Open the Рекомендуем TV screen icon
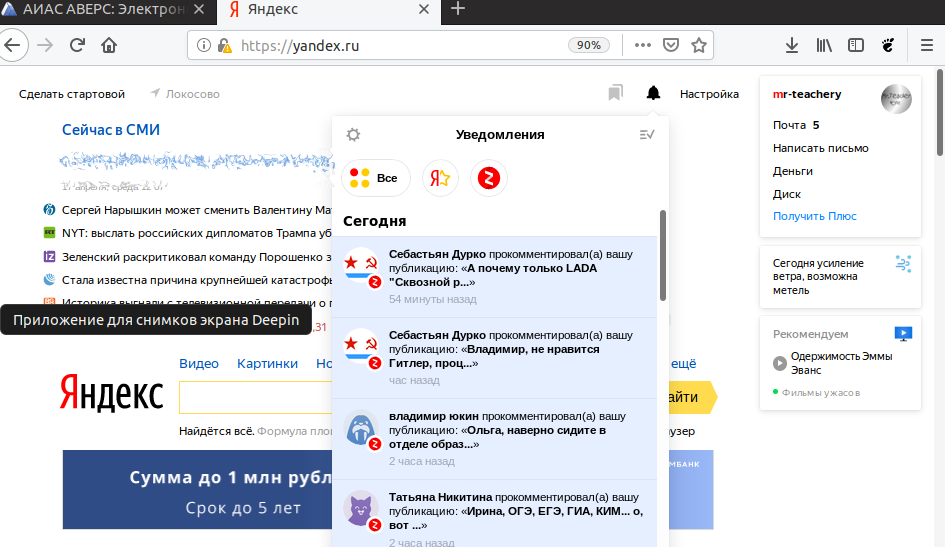Viewport: 945px width, 547px height. 903,334
